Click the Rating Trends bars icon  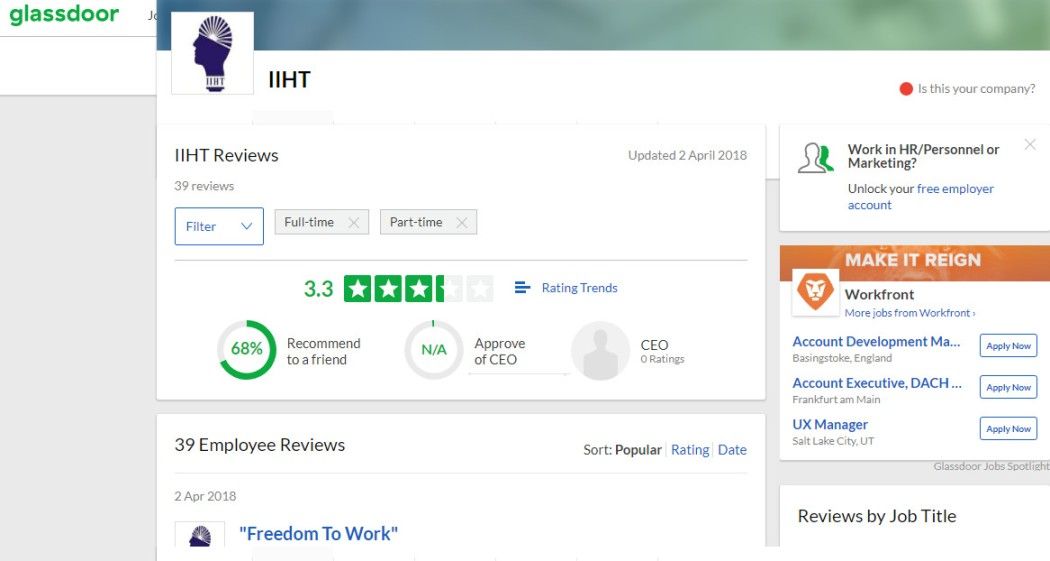522,288
